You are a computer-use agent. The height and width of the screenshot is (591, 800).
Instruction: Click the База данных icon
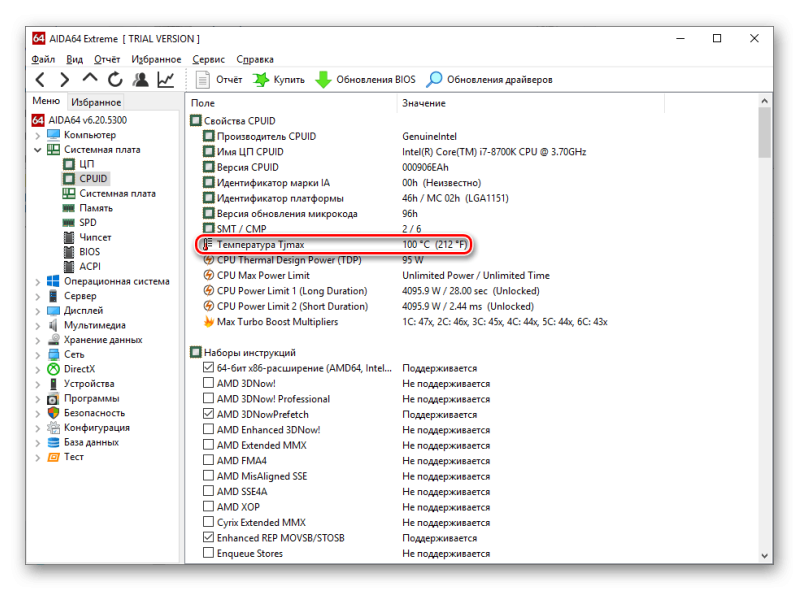(53, 442)
